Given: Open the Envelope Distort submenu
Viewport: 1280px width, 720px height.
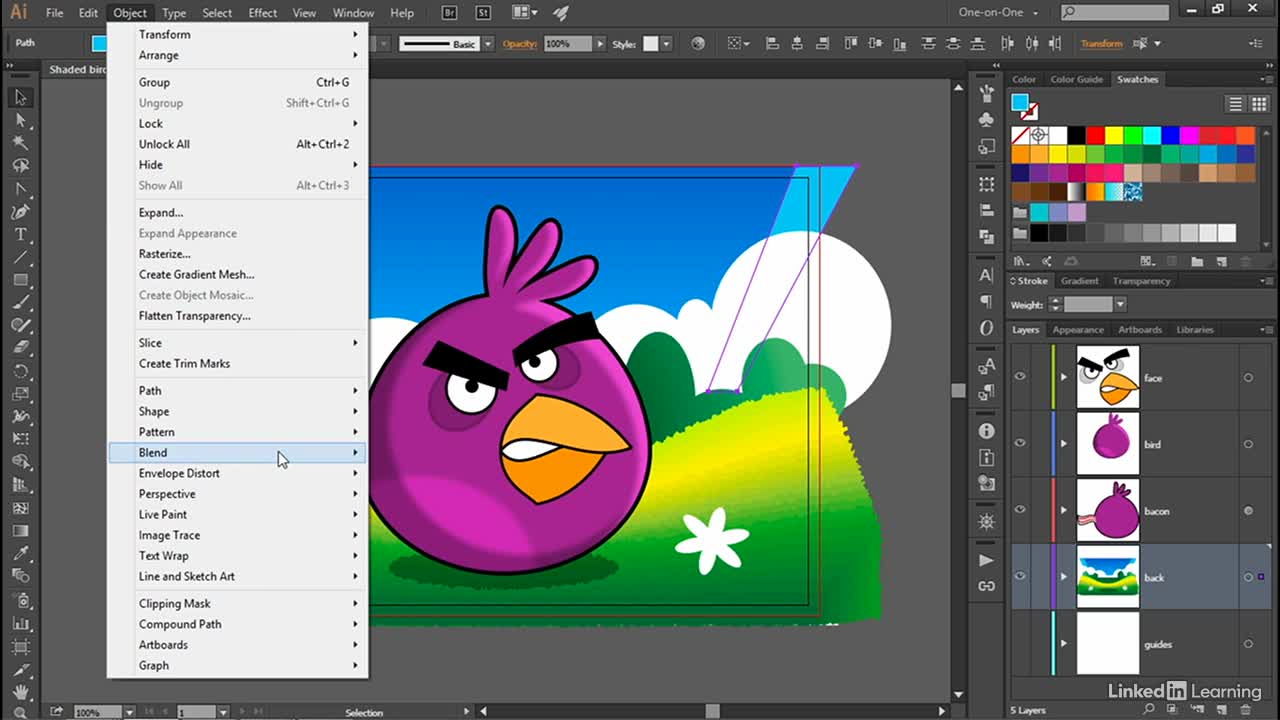Looking at the screenshot, I should click(237, 473).
